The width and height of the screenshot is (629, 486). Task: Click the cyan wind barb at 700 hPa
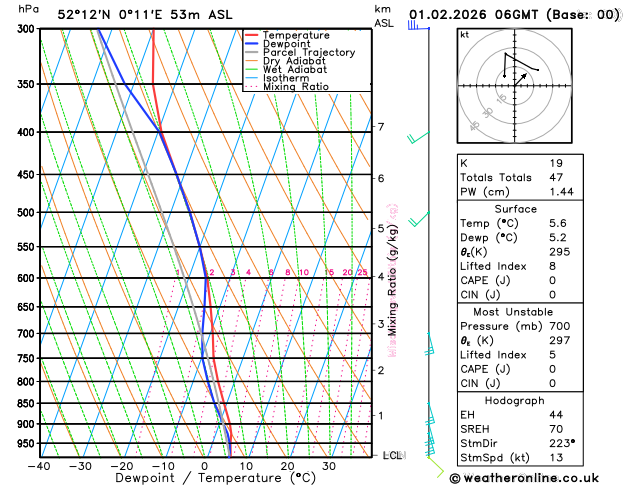tap(429, 344)
